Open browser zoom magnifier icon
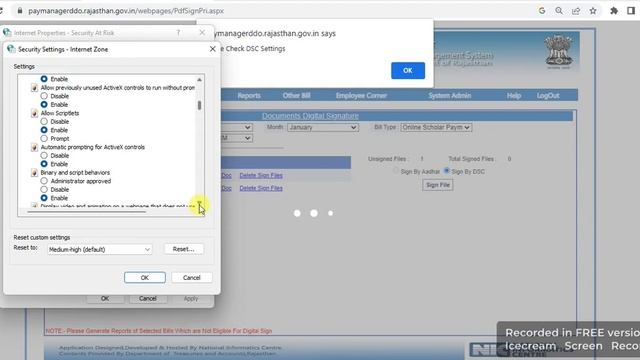Viewport: 640px width, 360px height. coord(559,11)
